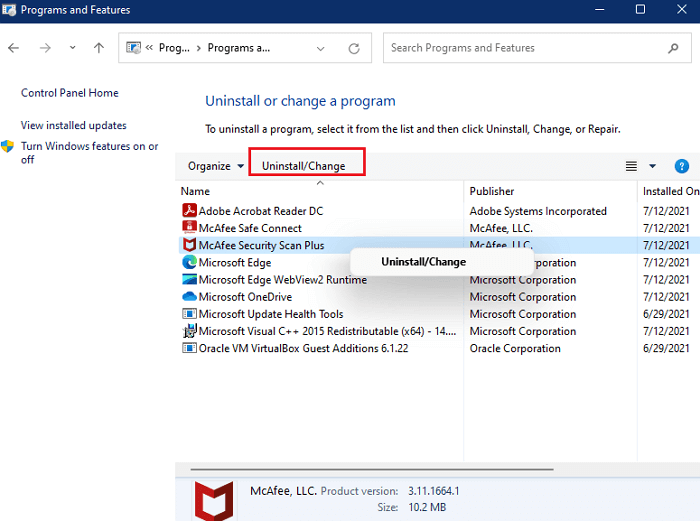Click the Edge WebView2 Runtime icon

[x=189, y=279]
